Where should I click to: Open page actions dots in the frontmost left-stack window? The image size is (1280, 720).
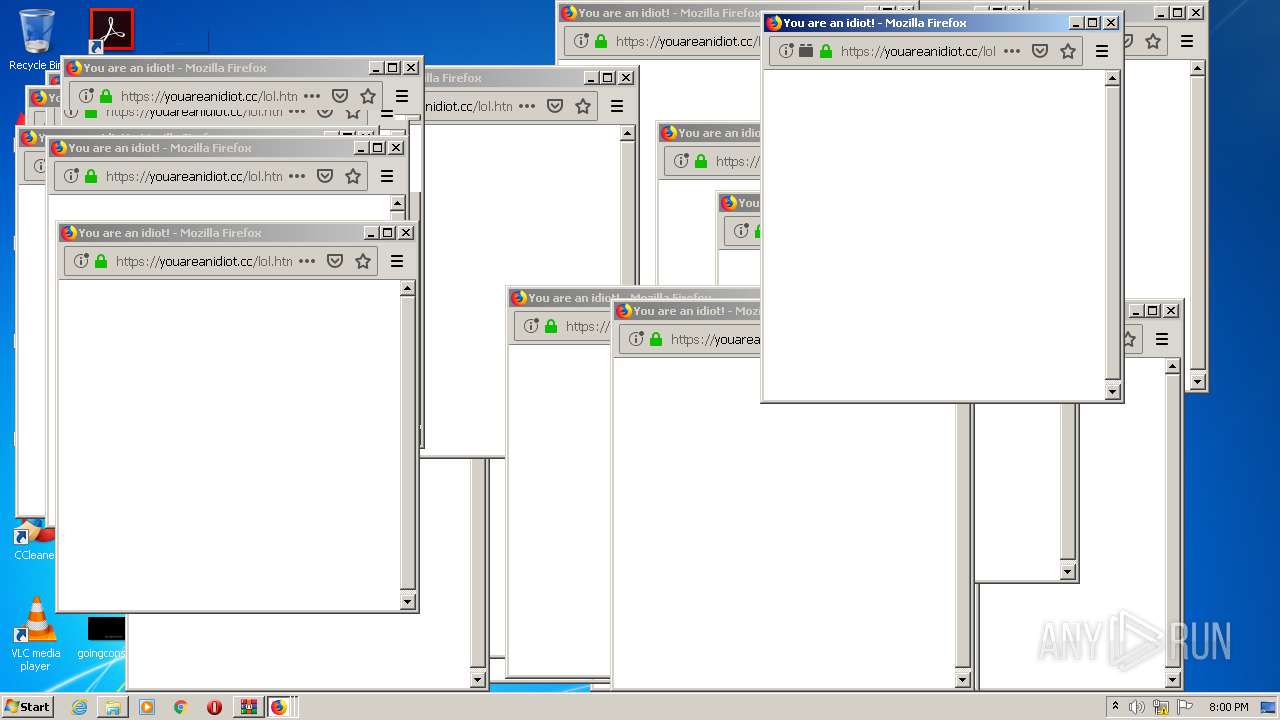[x=307, y=261]
